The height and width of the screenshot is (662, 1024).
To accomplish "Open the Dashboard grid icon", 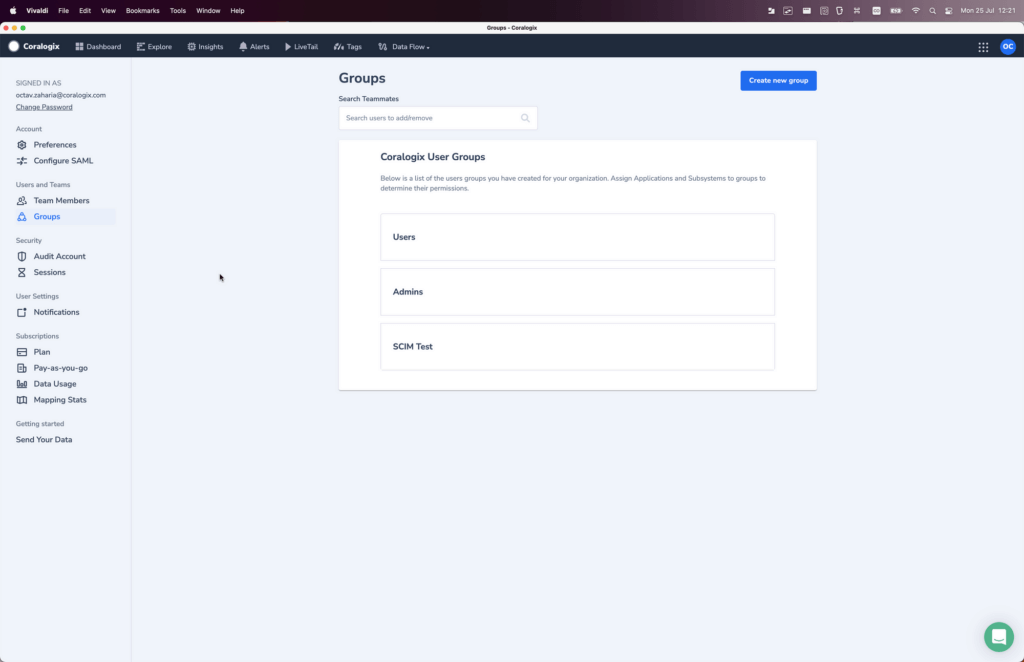I will click(x=79, y=46).
